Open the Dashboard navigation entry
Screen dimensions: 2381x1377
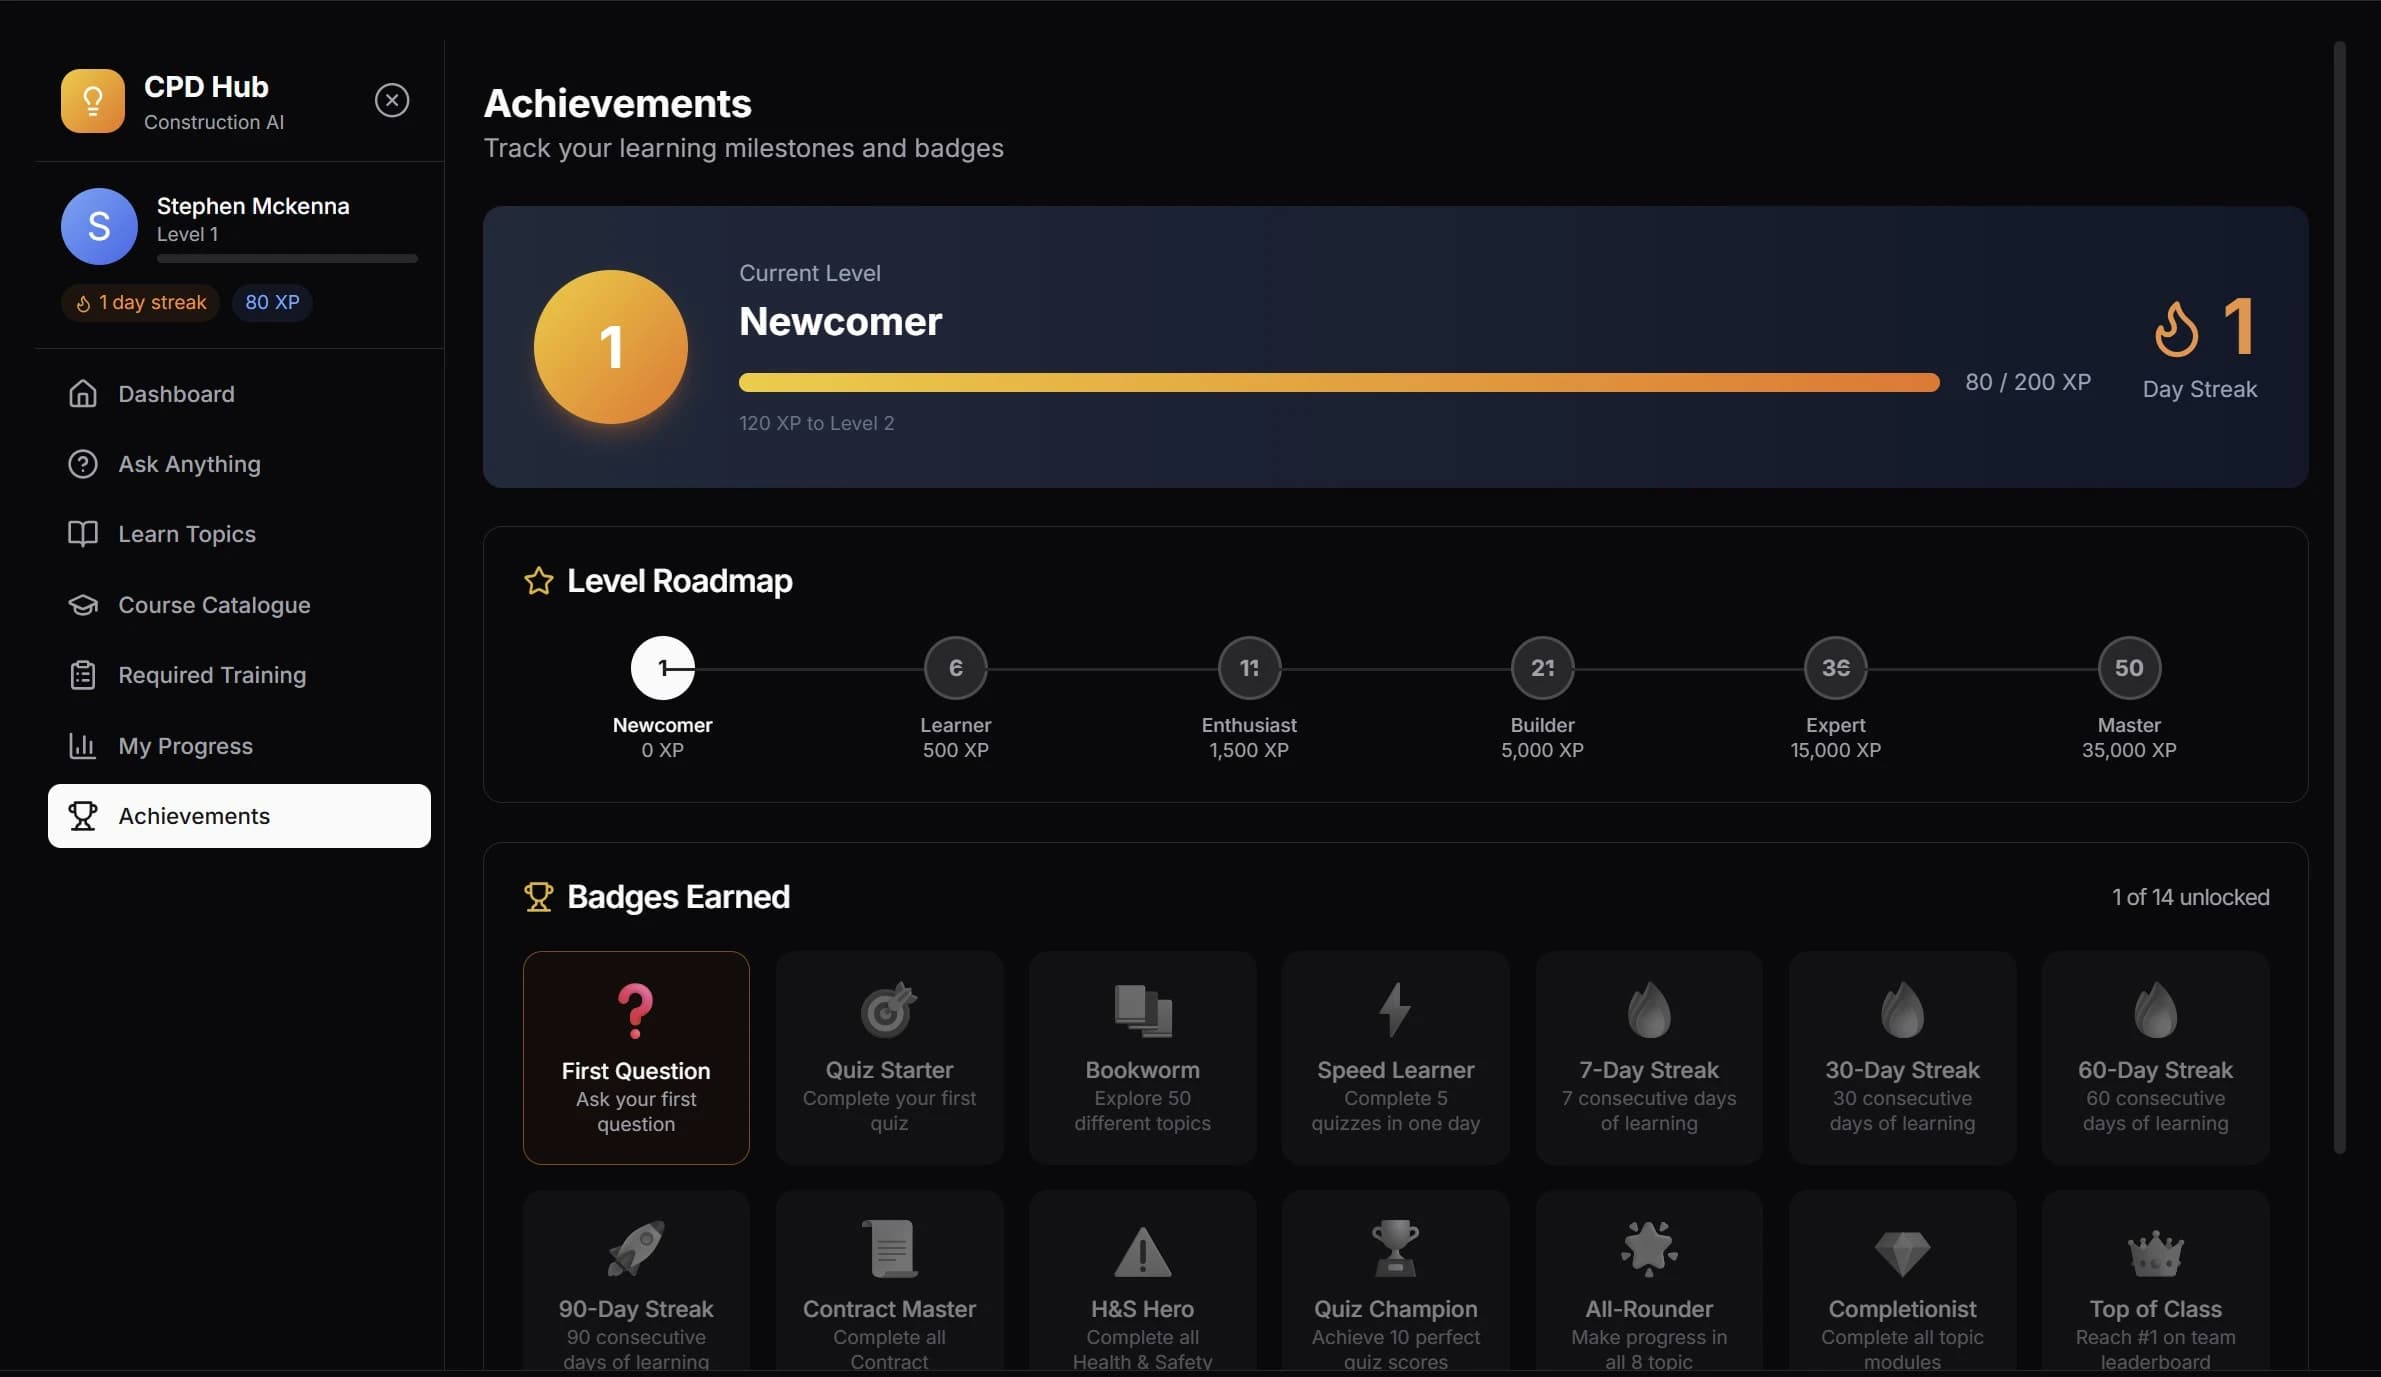(x=176, y=393)
